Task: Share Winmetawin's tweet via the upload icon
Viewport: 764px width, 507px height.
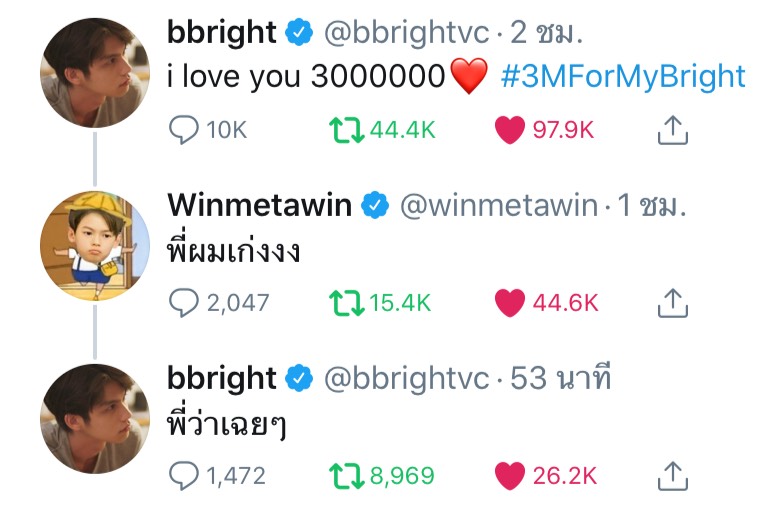Action: pyautogui.click(x=672, y=303)
